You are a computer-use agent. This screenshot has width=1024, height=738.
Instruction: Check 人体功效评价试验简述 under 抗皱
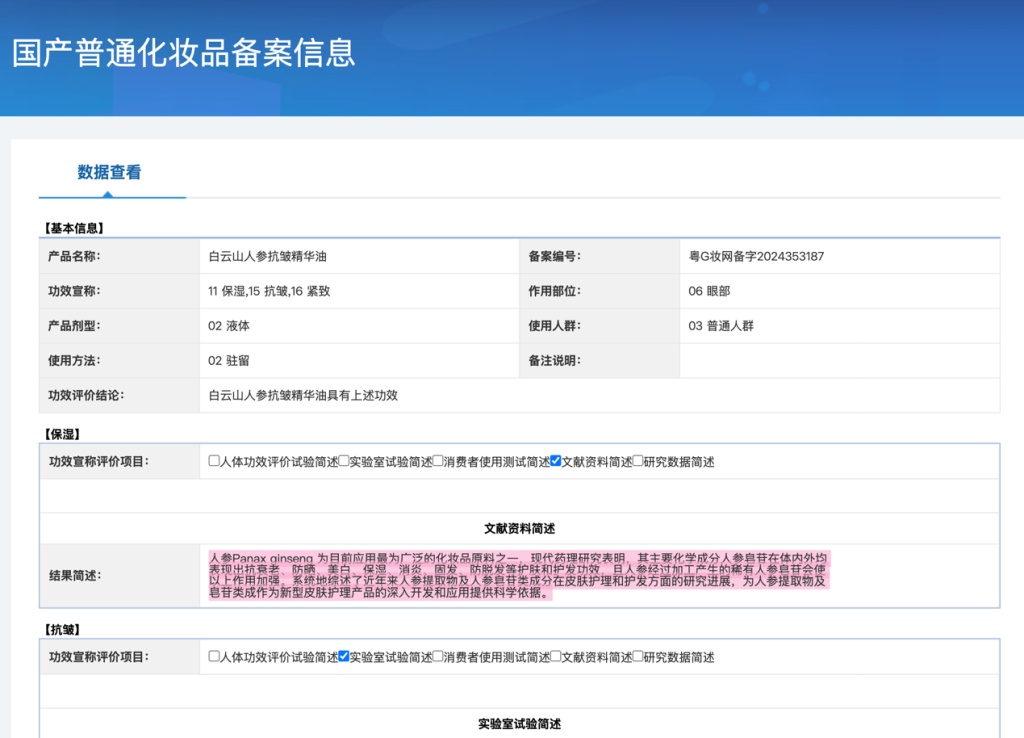(x=212, y=657)
